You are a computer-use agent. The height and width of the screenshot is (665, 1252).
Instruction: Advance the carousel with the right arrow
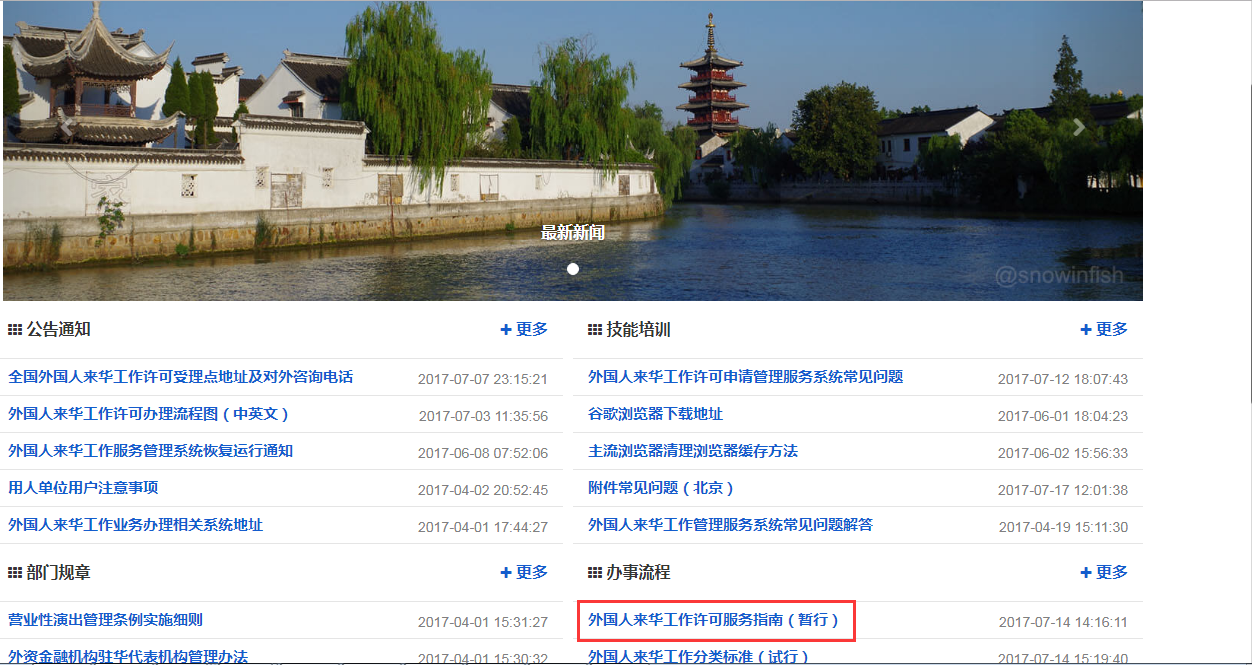[1076, 127]
